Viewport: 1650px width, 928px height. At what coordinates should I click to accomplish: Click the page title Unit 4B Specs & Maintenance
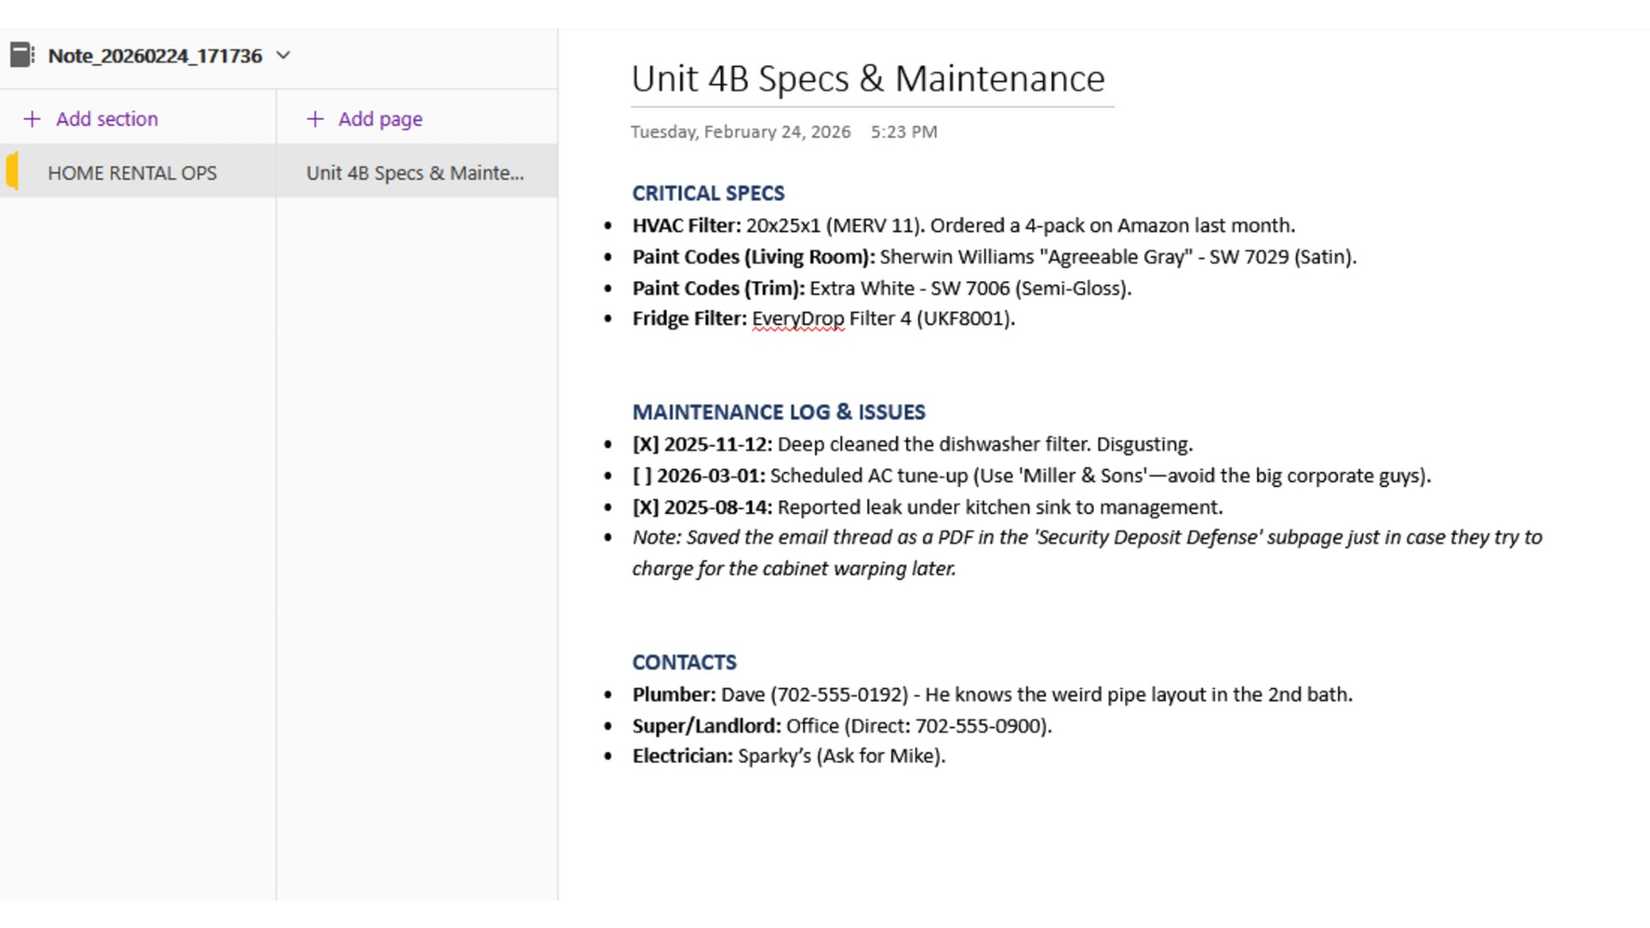coord(868,79)
